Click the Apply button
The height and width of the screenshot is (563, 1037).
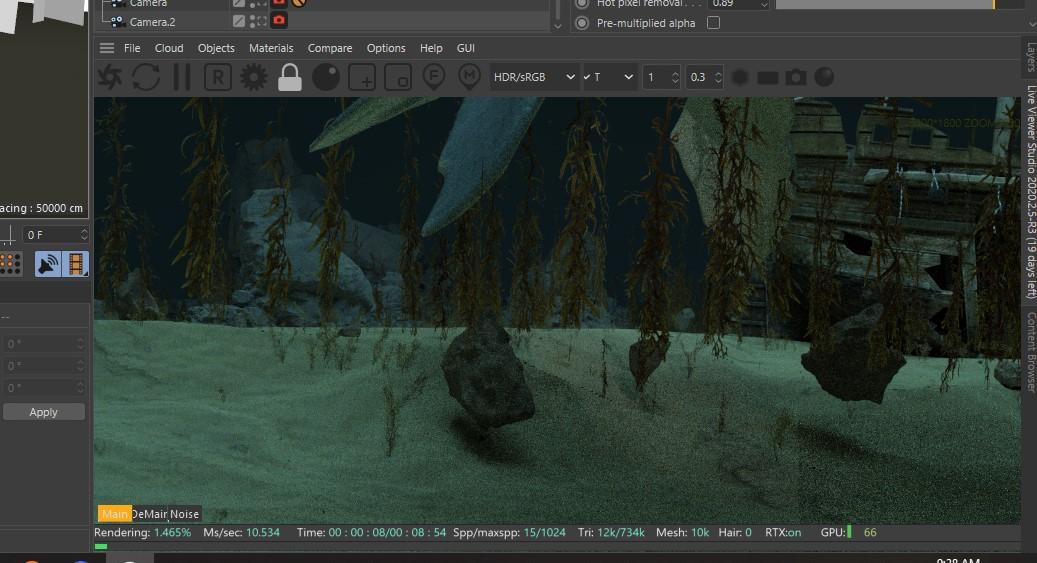(43, 412)
